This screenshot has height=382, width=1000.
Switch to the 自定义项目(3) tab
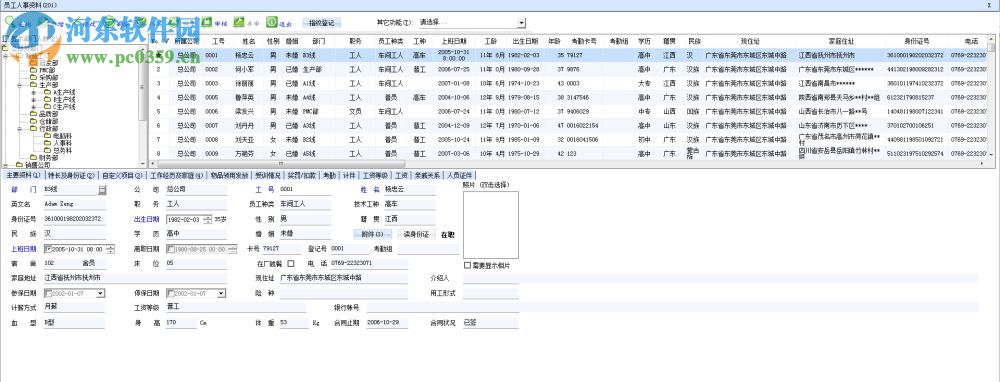pyautogui.click(x=122, y=175)
